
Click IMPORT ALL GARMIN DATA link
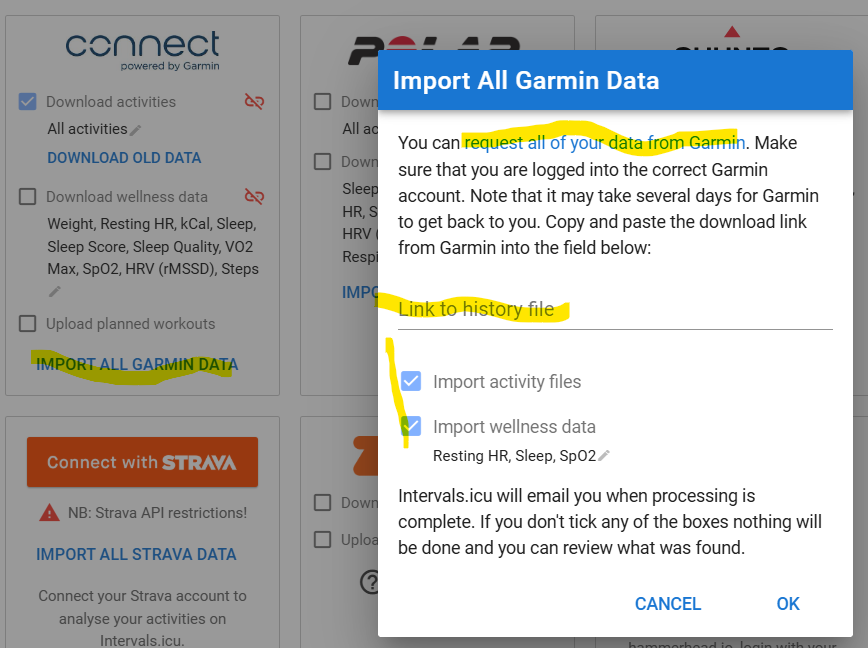(137, 364)
